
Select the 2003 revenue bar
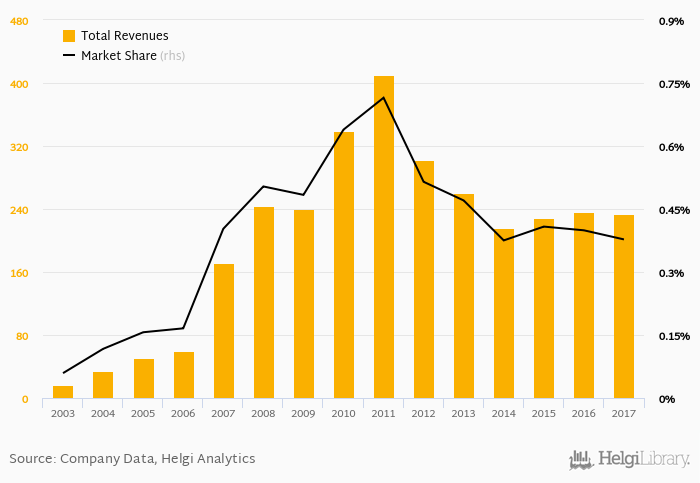pyautogui.click(x=63, y=392)
